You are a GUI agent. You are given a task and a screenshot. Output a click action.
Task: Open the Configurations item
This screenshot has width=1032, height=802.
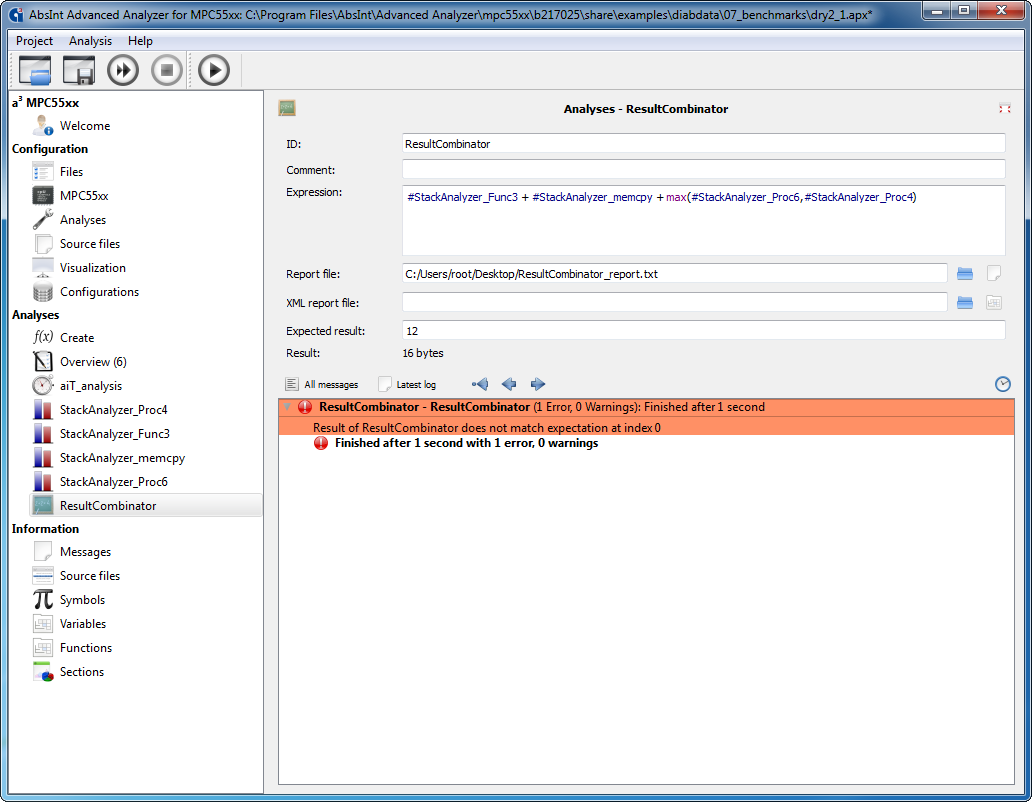(x=99, y=291)
